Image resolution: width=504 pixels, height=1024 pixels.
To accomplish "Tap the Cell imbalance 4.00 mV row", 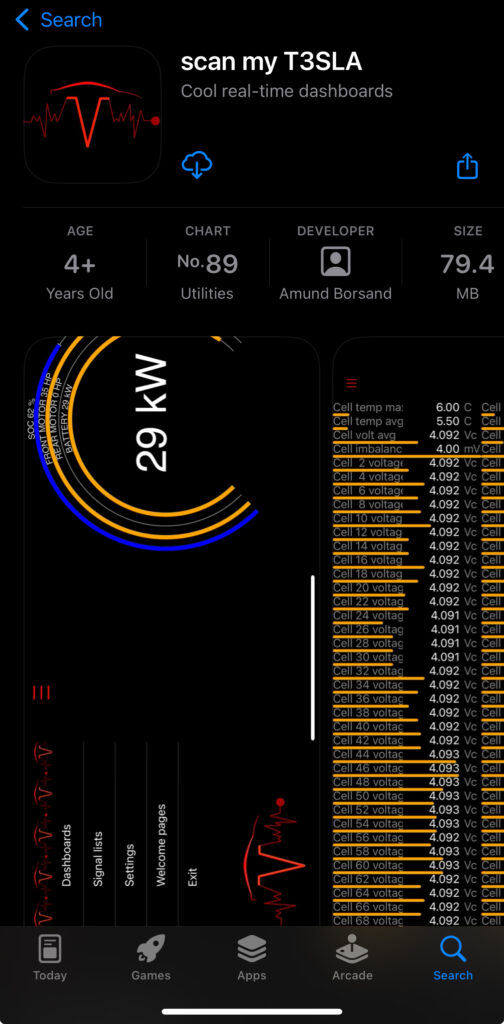I will [x=406, y=449].
